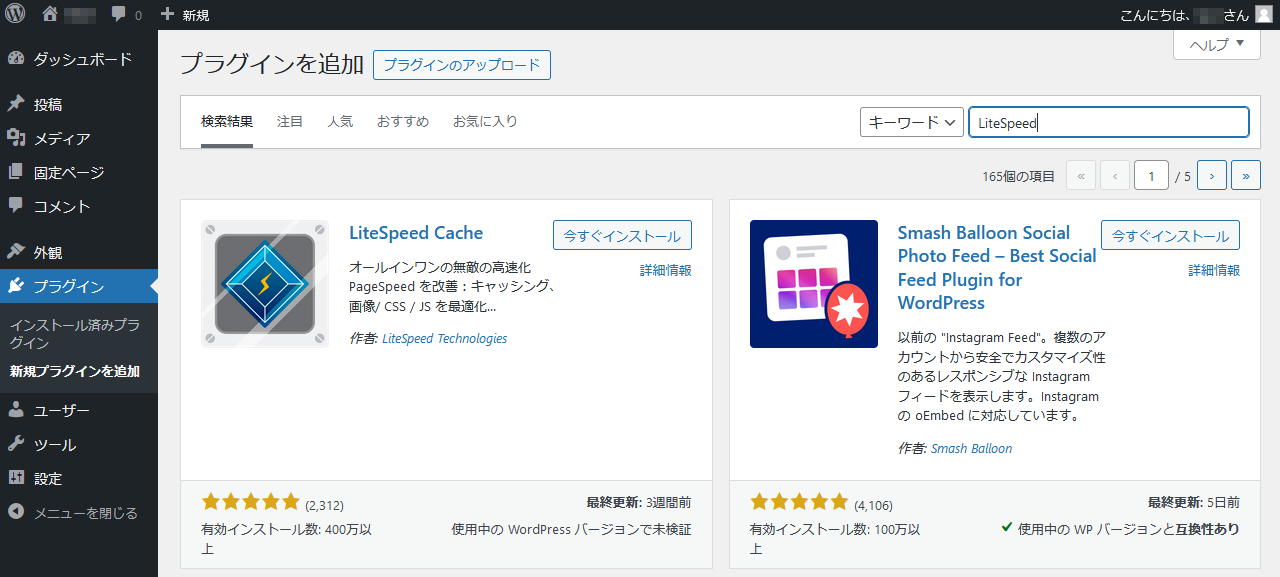Open author link Smash Balloon
Viewport: 1280px width, 577px height.
coord(972,449)
